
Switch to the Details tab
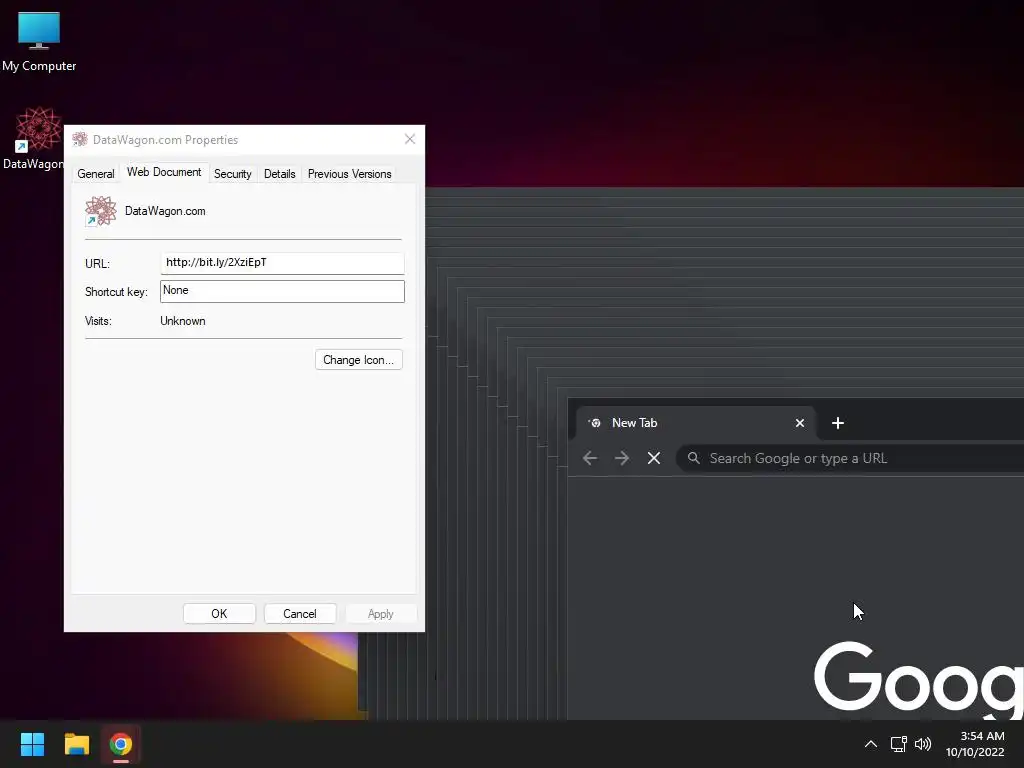(280, 174)
